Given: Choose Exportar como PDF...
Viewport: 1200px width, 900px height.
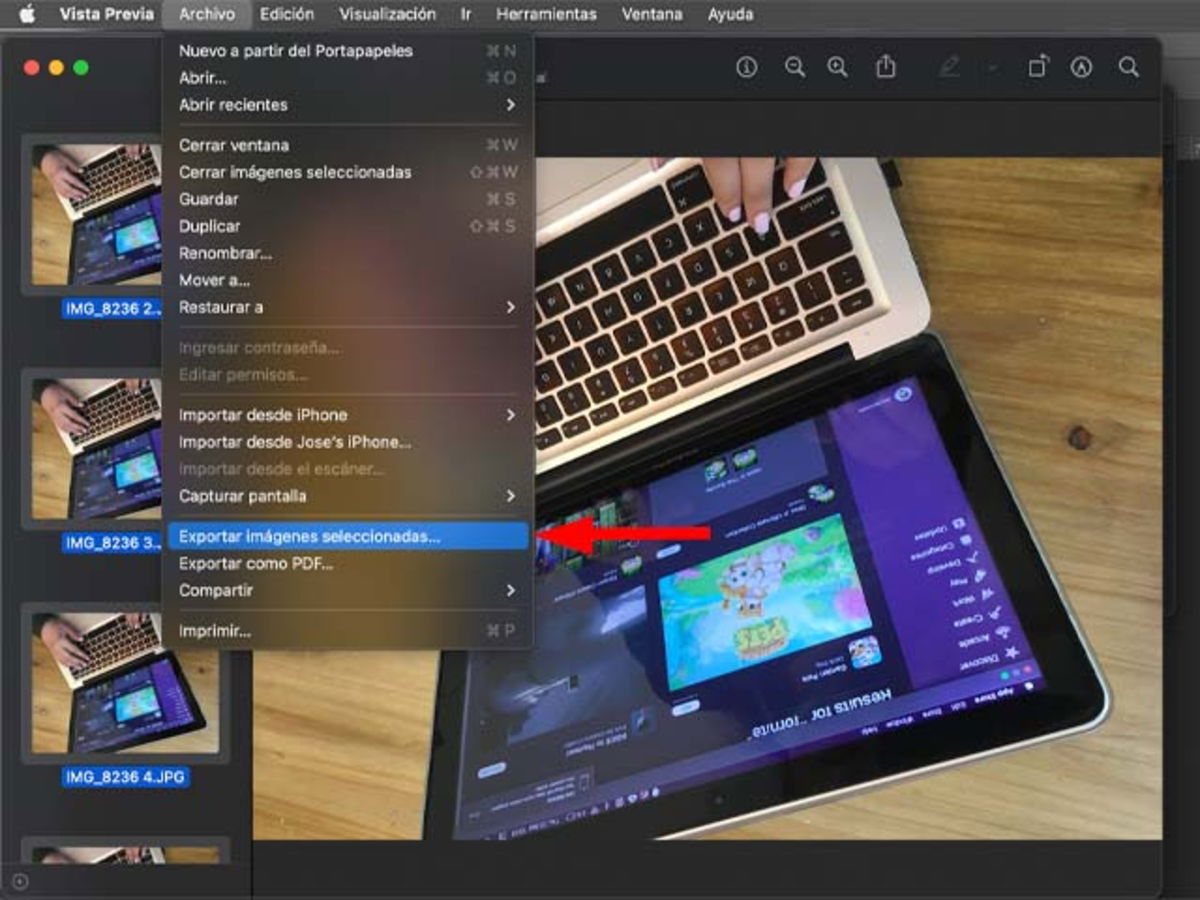Looking at the screenshot, I should [347, 563].
